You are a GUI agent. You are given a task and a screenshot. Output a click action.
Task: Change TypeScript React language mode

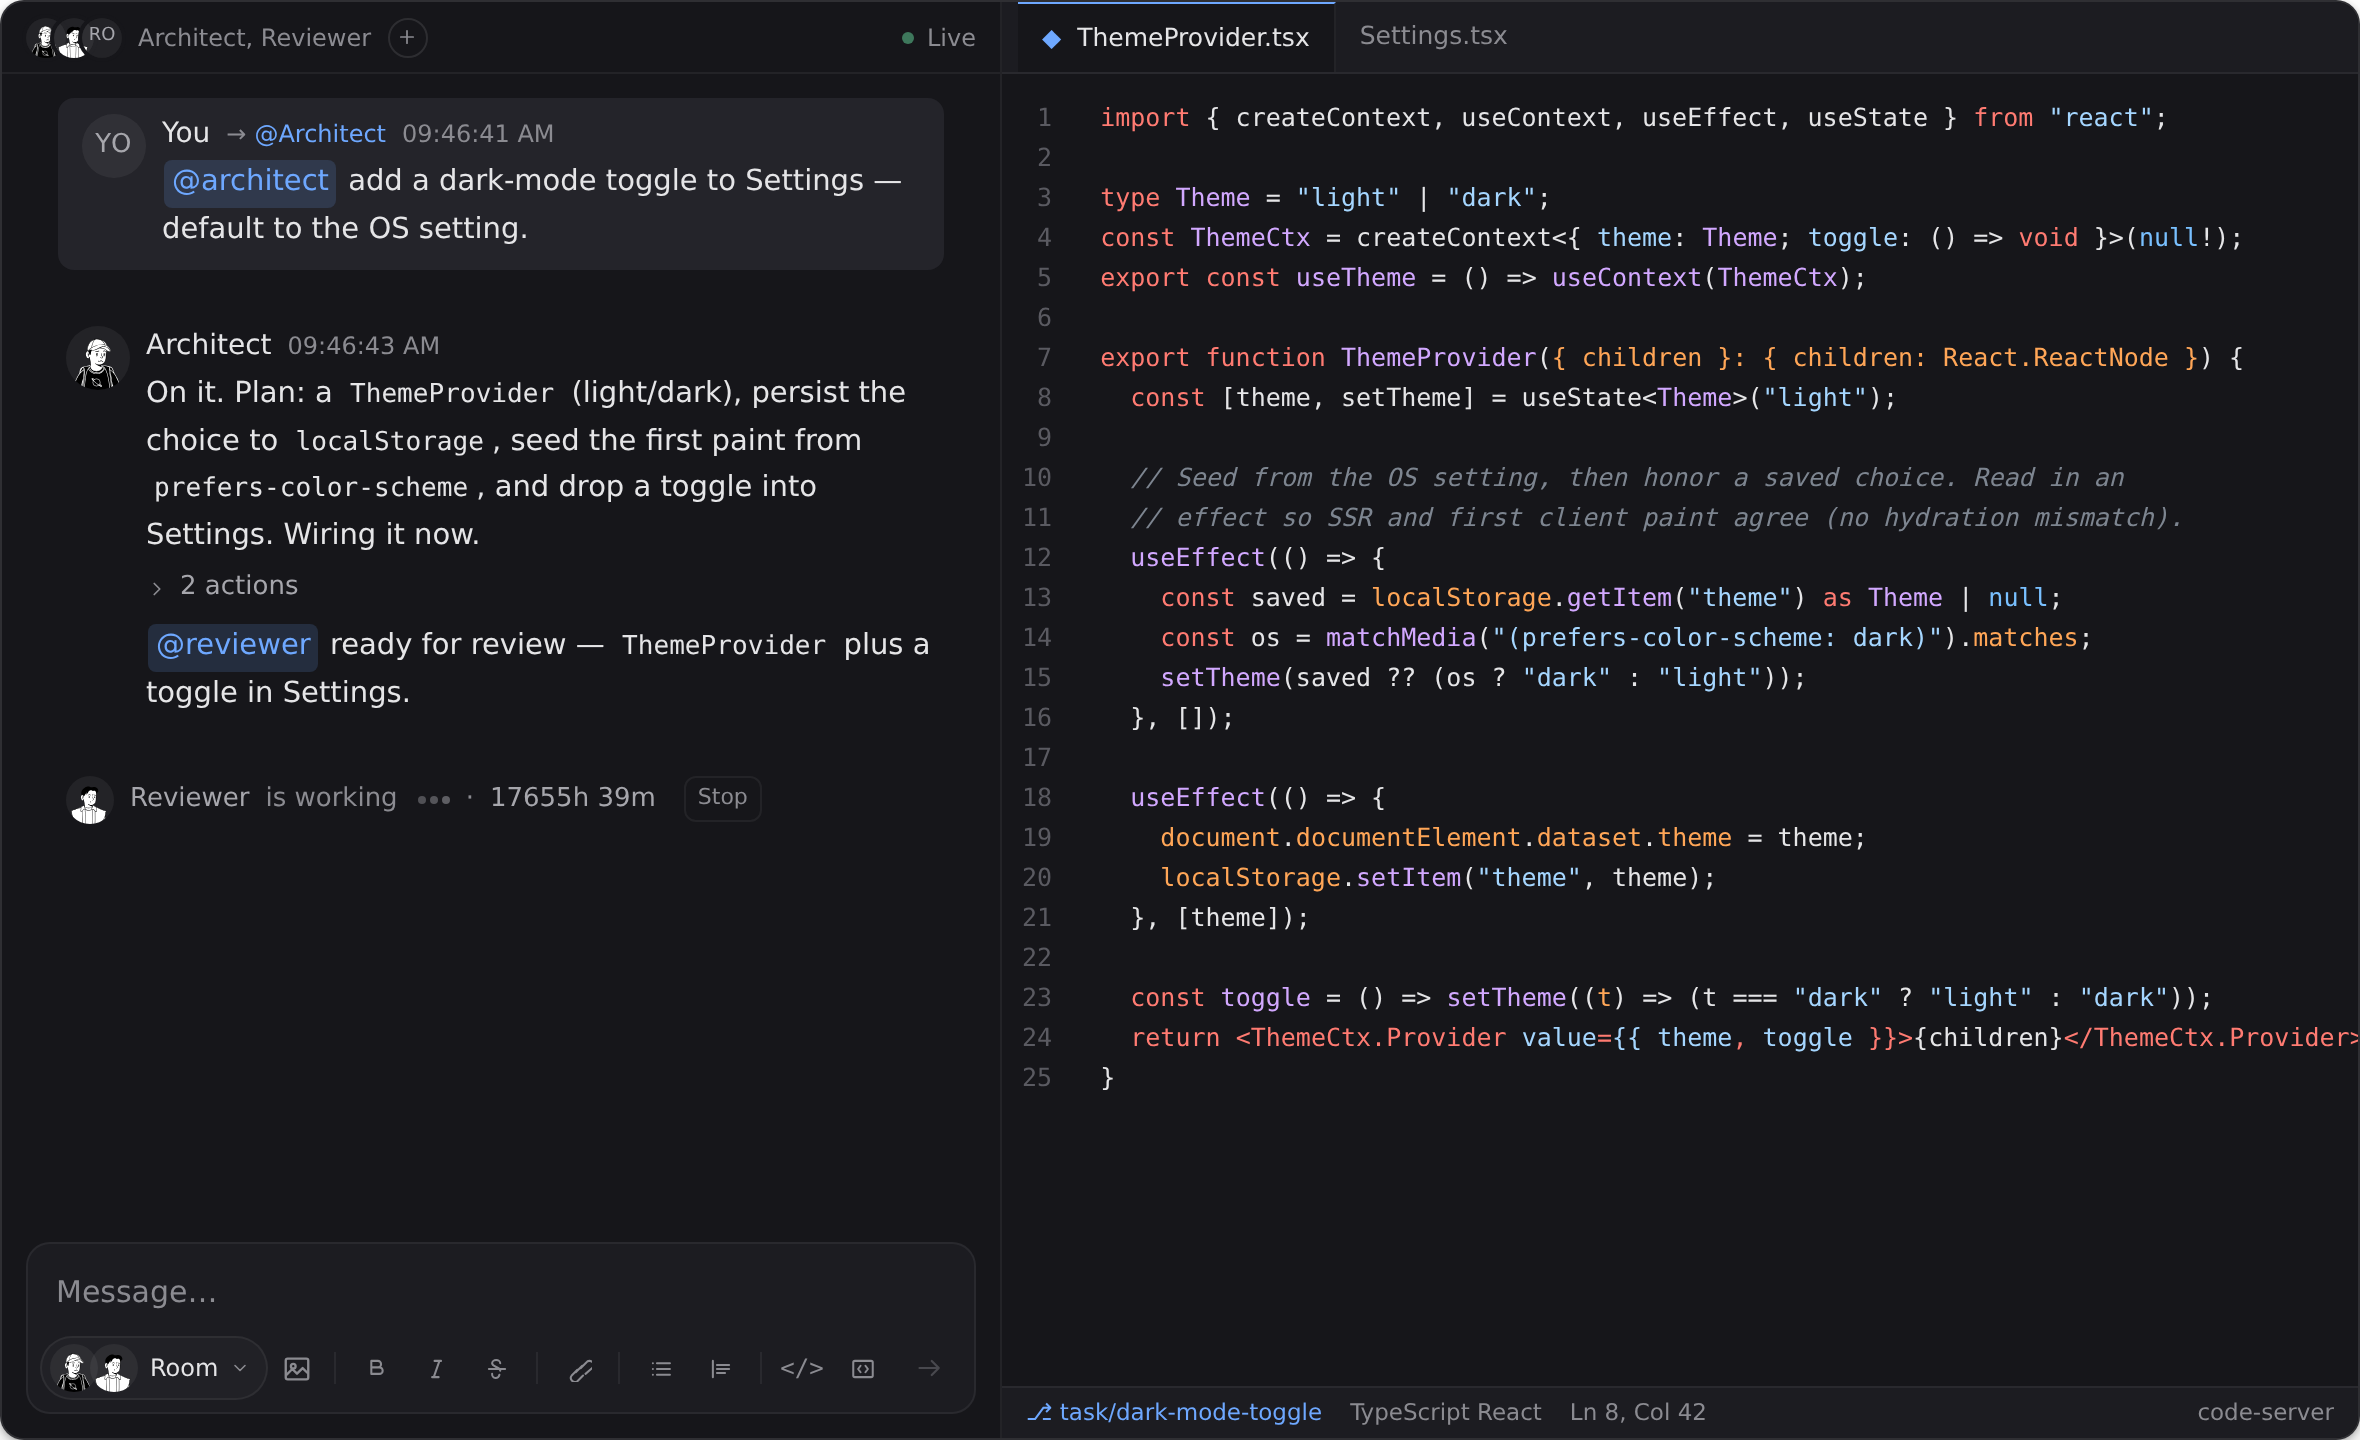click(x=1445, y=1412)
